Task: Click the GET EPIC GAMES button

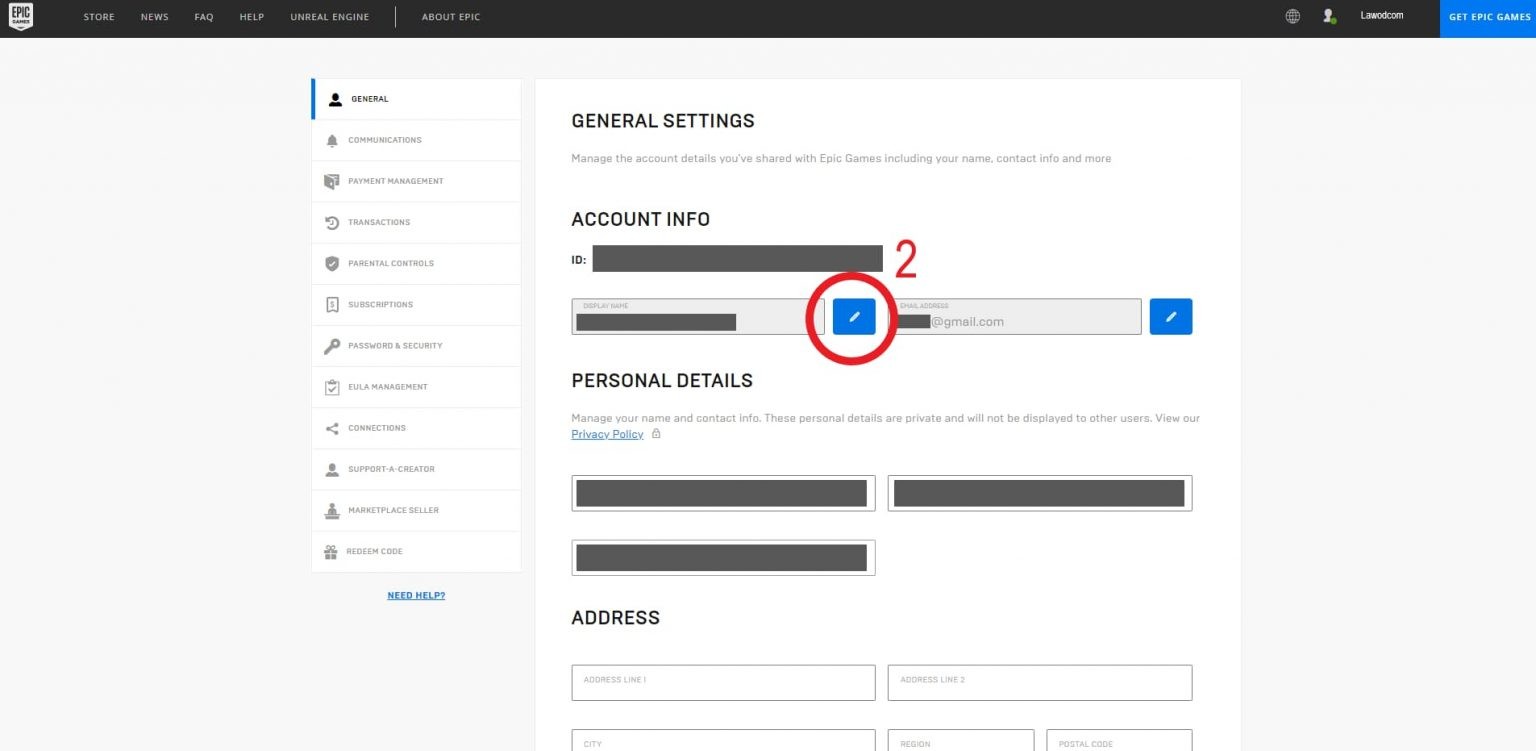Action: click(x=1489, y=16)
